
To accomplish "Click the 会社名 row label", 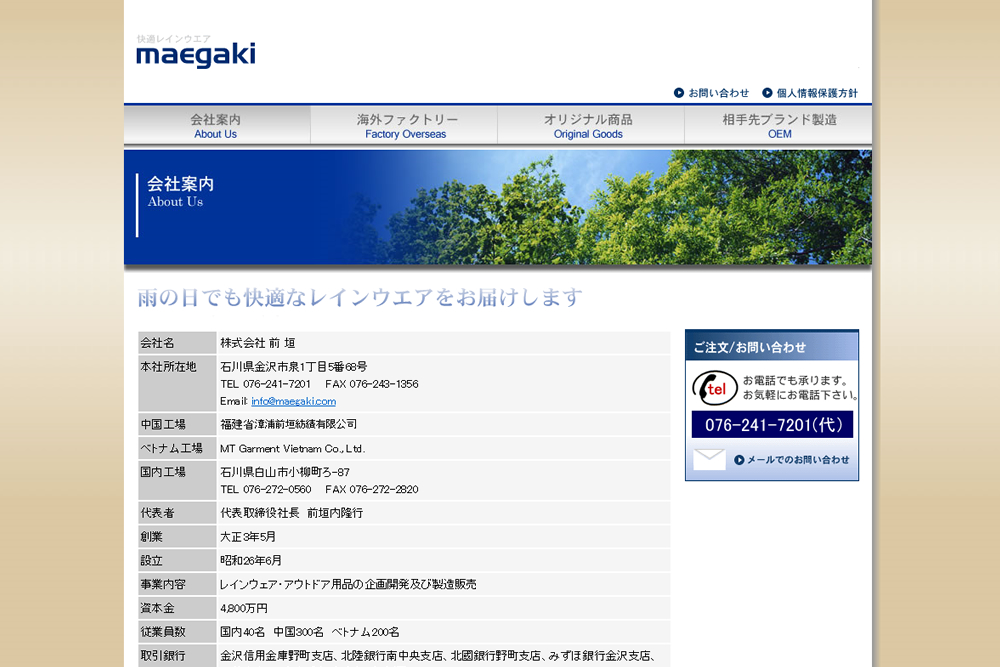I will (157, 343).
